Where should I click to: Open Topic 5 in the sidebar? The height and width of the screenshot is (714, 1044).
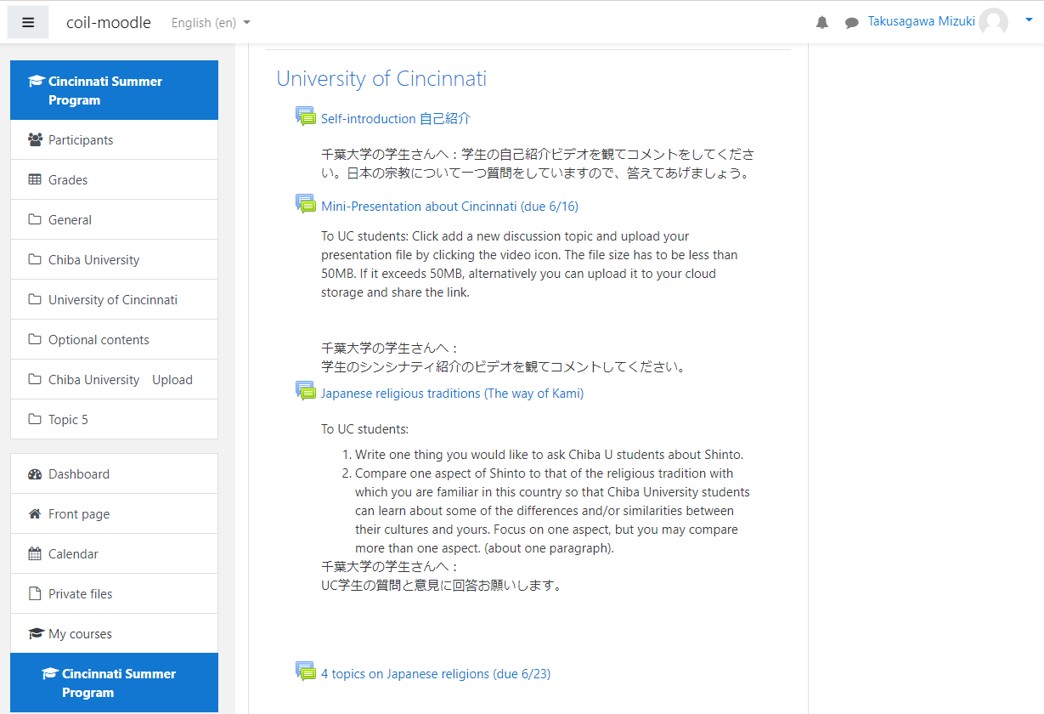114,420
